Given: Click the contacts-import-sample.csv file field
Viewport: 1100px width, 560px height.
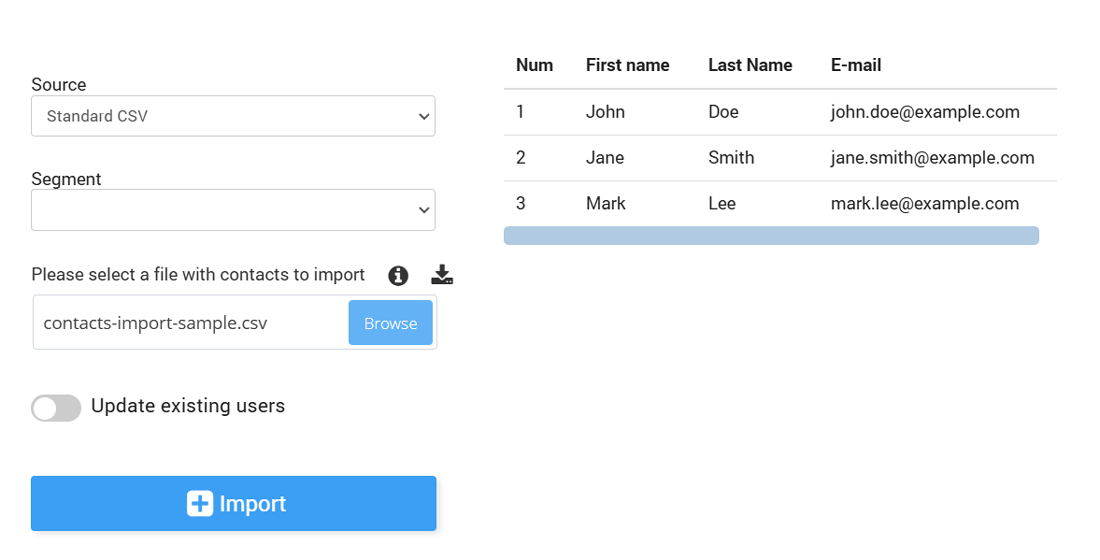Looking at the screenshot, I should (x=190, y=323).
